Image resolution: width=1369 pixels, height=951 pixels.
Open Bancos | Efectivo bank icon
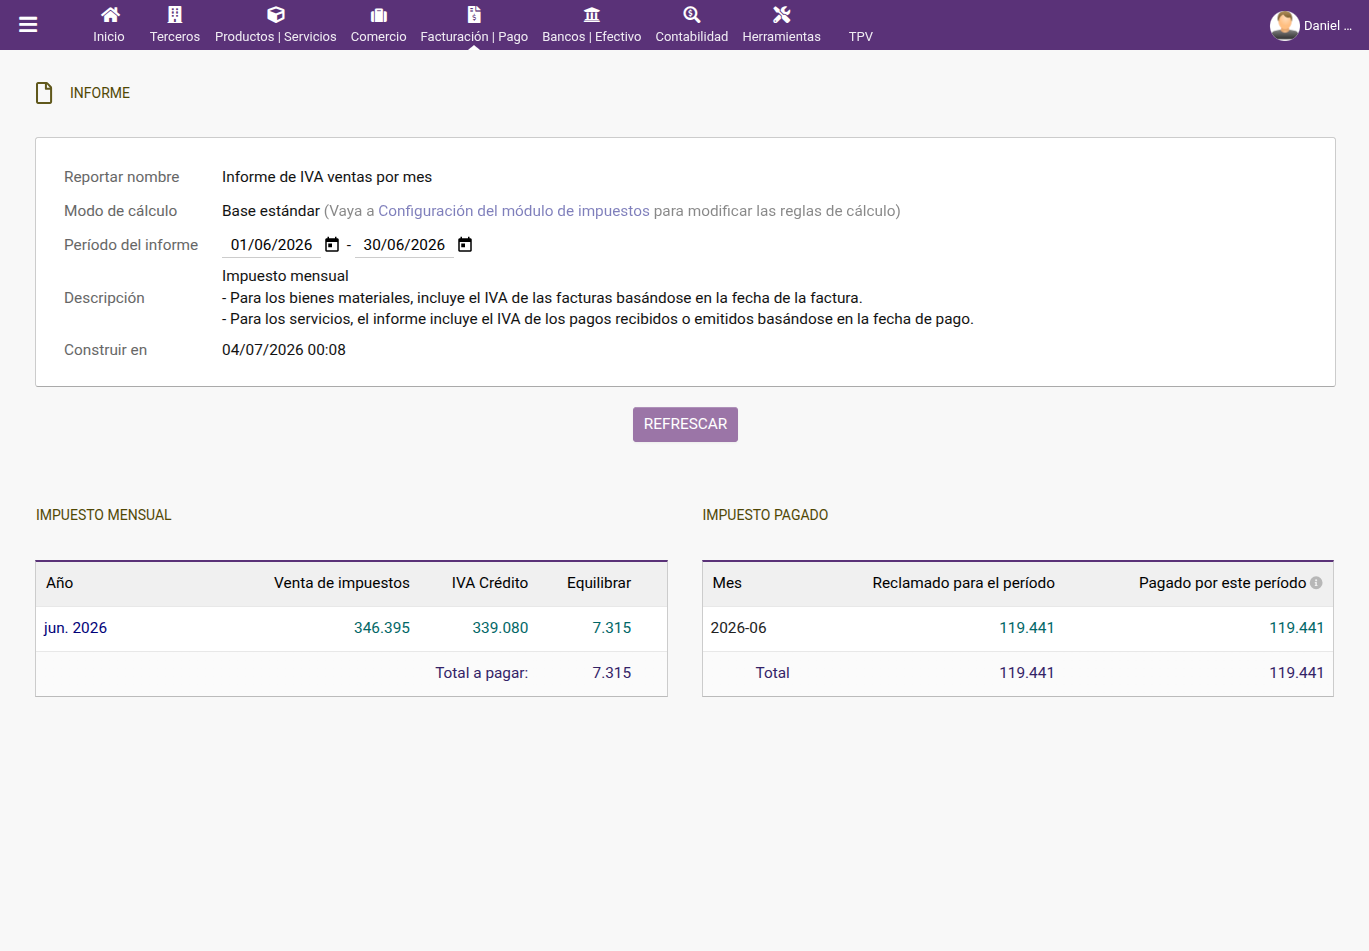592,14
